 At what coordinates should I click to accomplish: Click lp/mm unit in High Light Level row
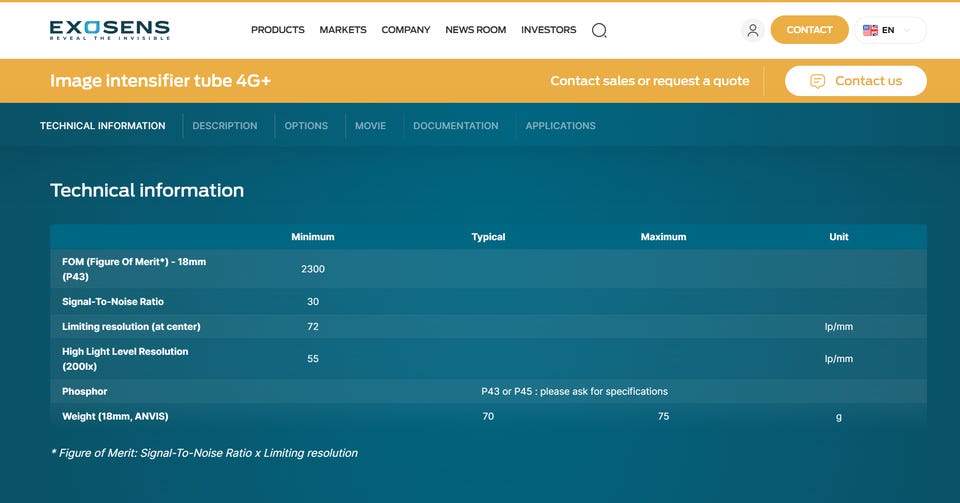pyautogui.click(x=839, y=359)
